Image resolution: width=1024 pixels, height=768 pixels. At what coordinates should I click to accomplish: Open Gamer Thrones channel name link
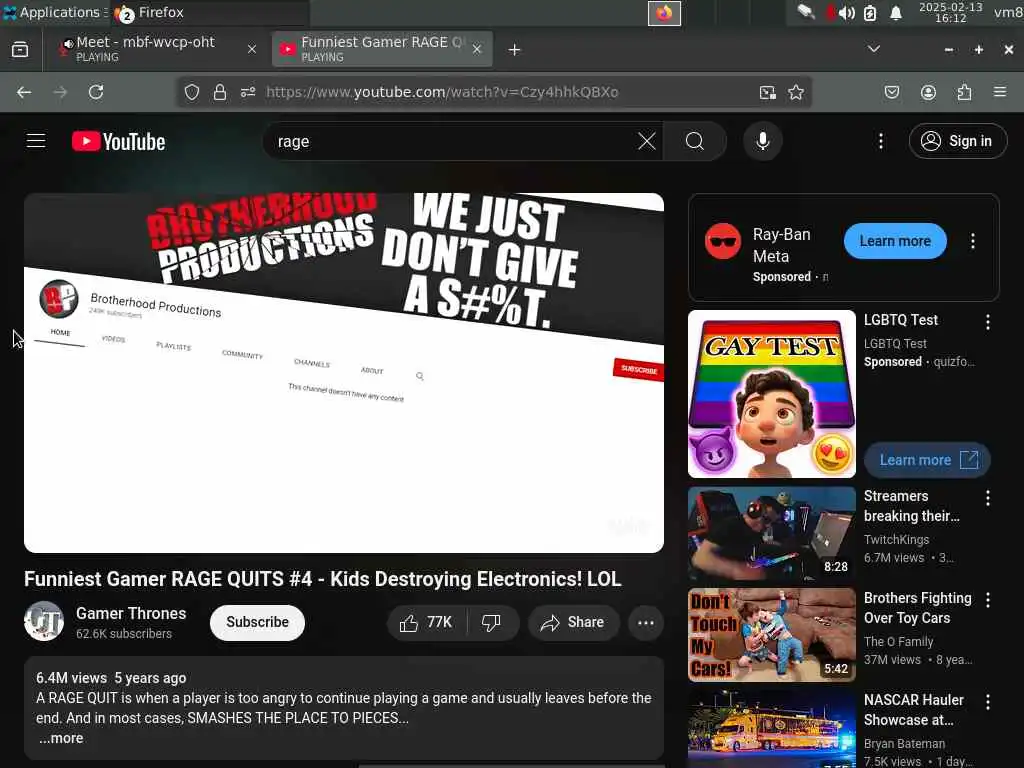[x=131, y=613]
